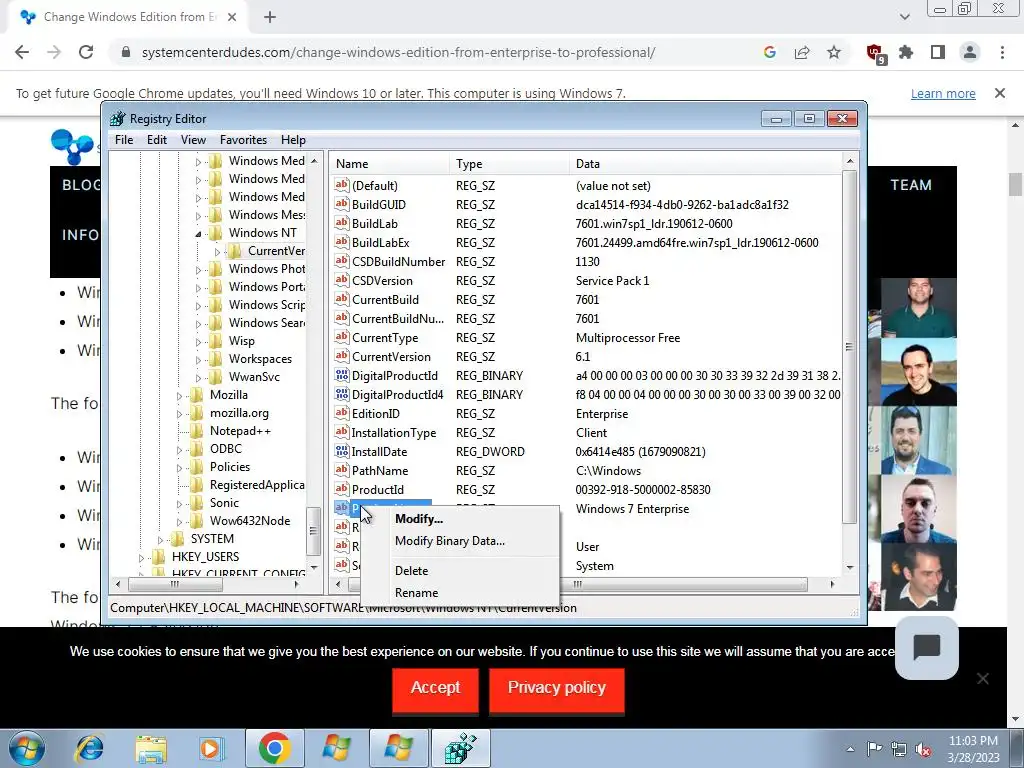This screenshot has width=1024, height=768.
Task: Open Windows Media Player from taskbar
Action: [211, 748]
